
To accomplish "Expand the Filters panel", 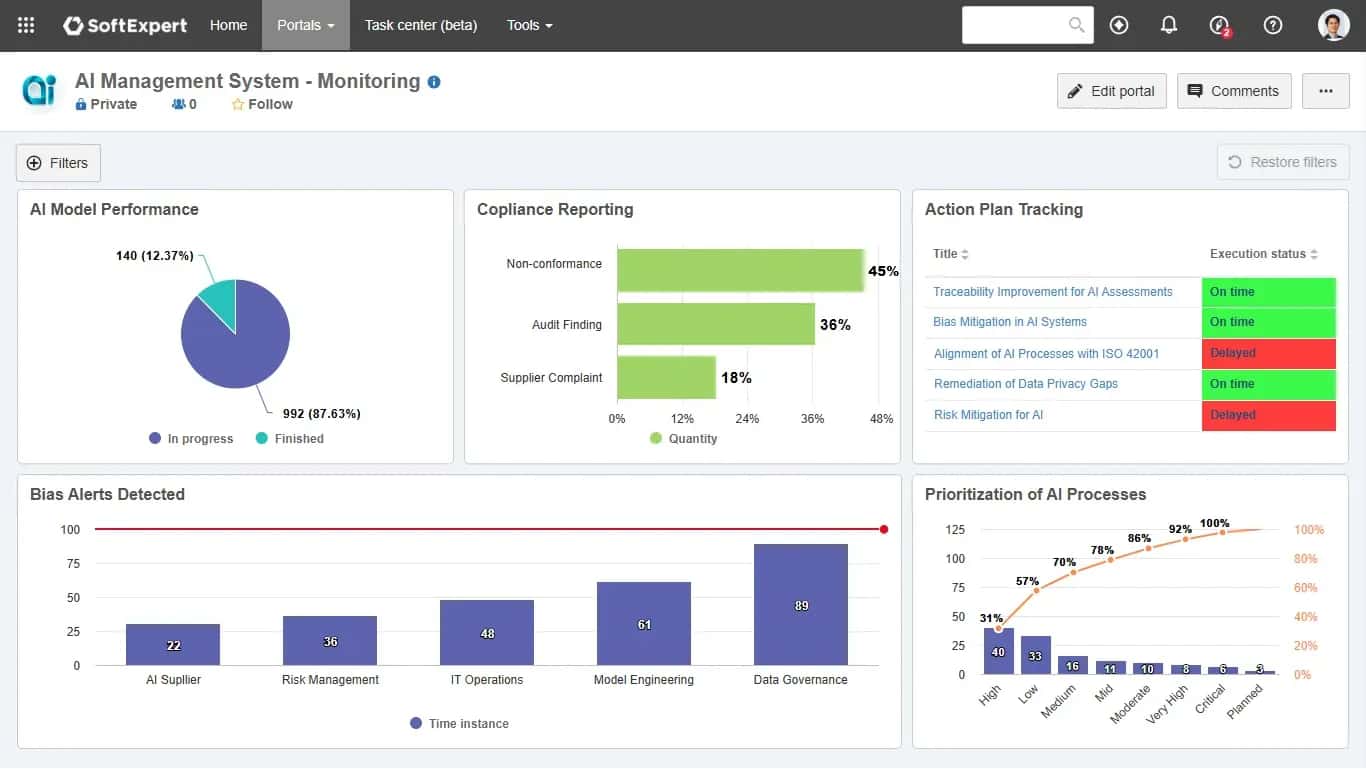I will [x=58, y=163].
